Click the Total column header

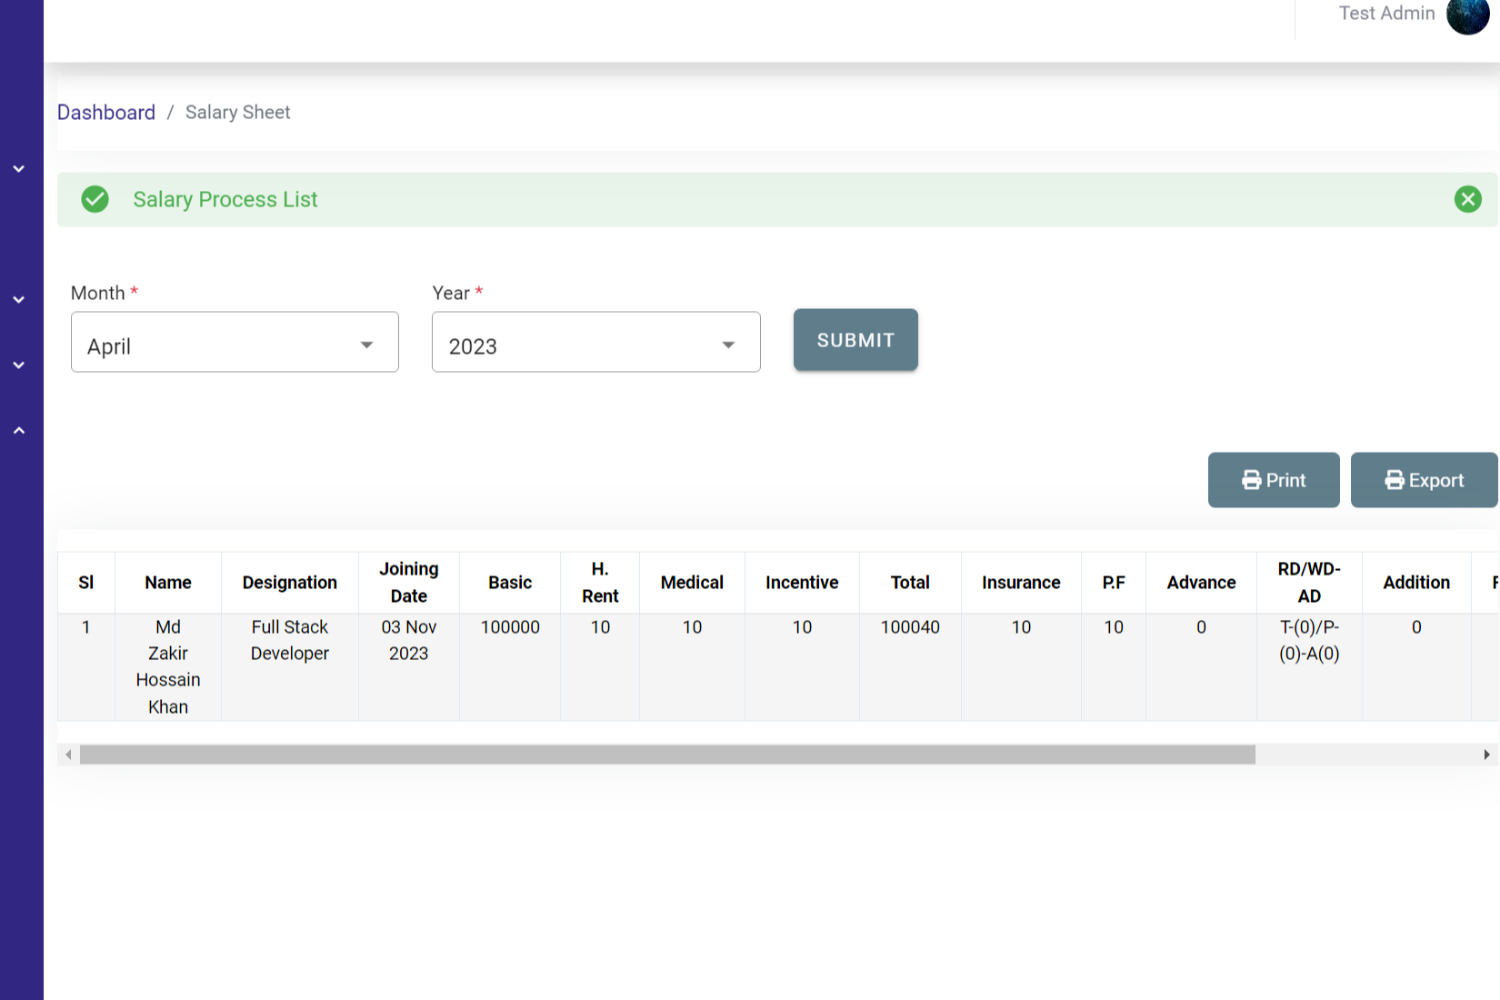click(910, 582)
